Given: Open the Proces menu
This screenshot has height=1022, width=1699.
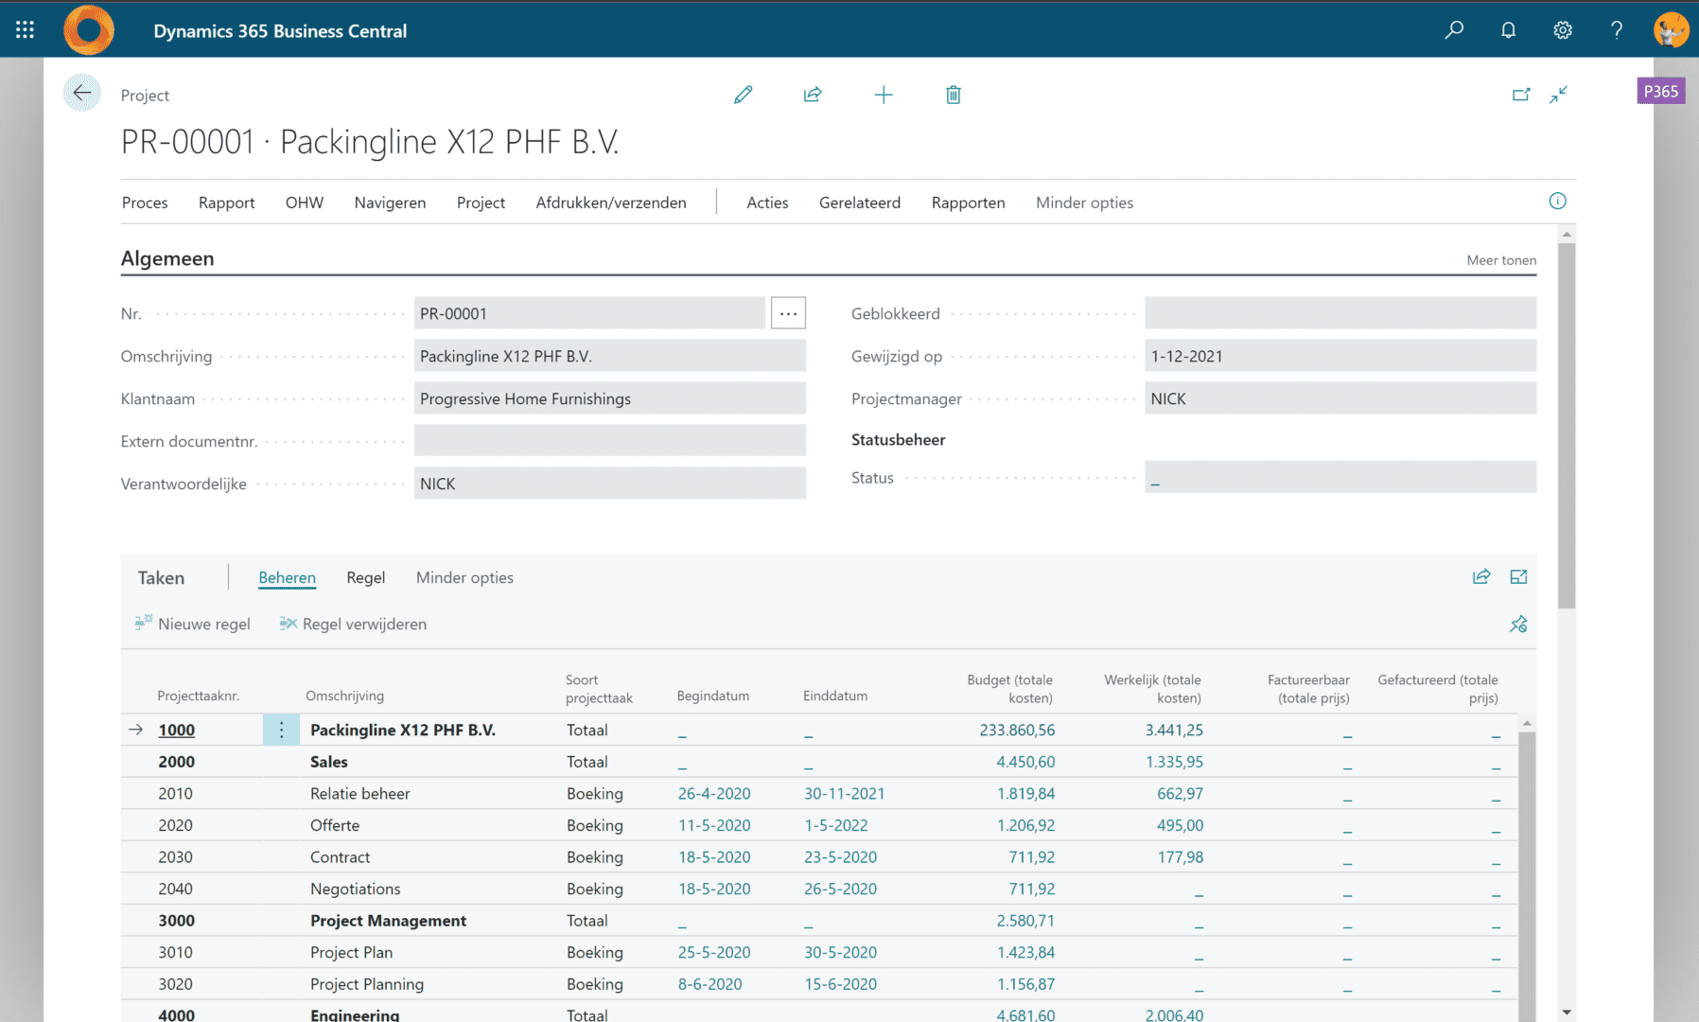Looking at the screenshot, I should [145, 202].
